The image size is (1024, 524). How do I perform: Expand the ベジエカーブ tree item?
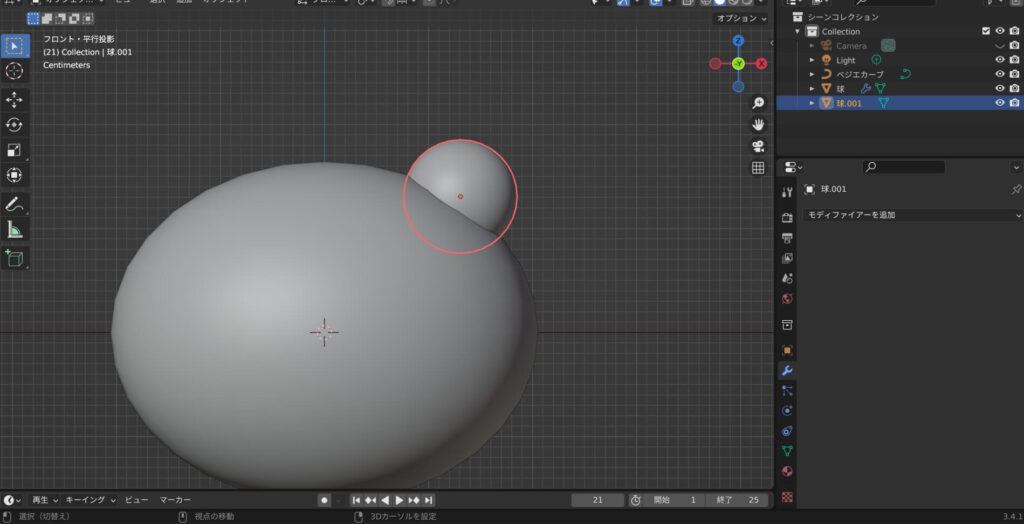(812, 74)
